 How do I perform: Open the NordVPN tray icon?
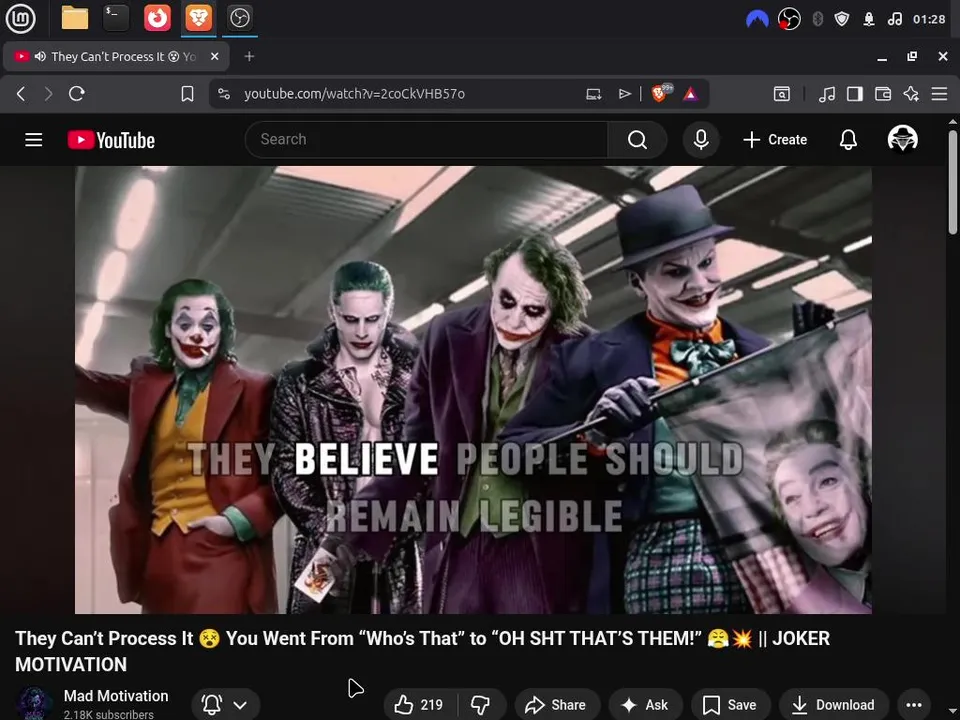pos(757,20)
